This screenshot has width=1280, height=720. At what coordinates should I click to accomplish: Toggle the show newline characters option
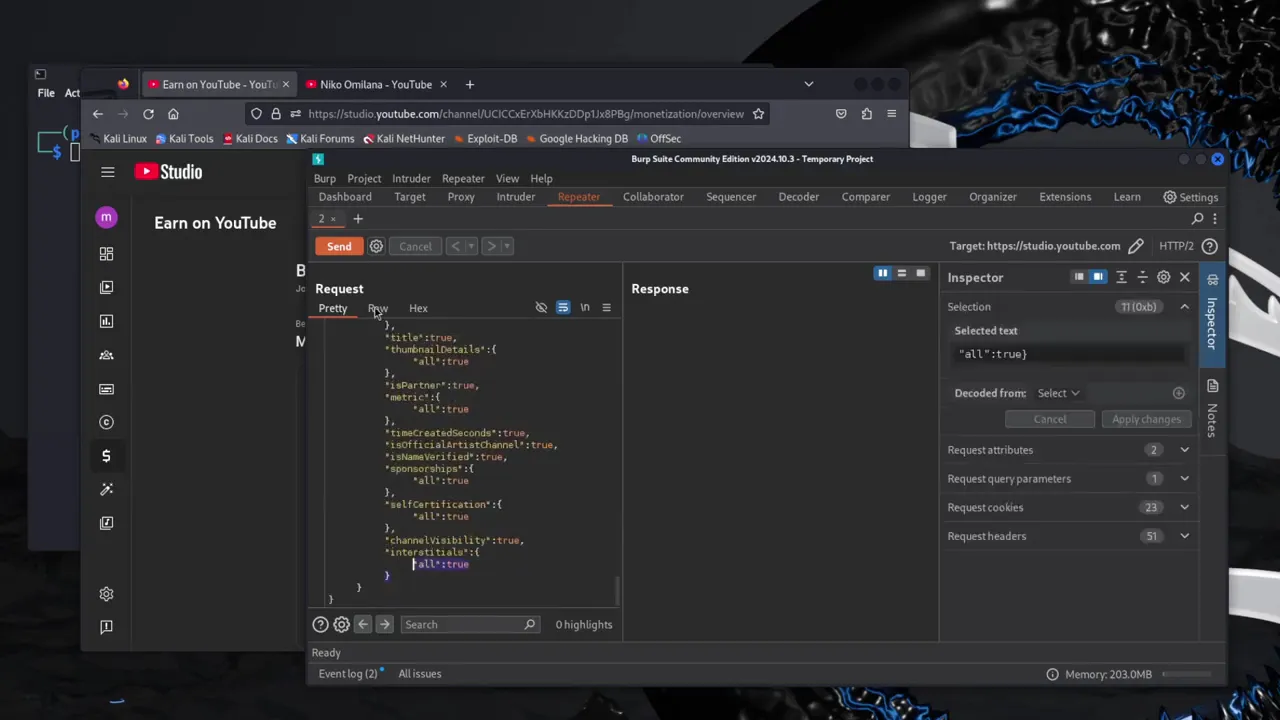point(585,308)
